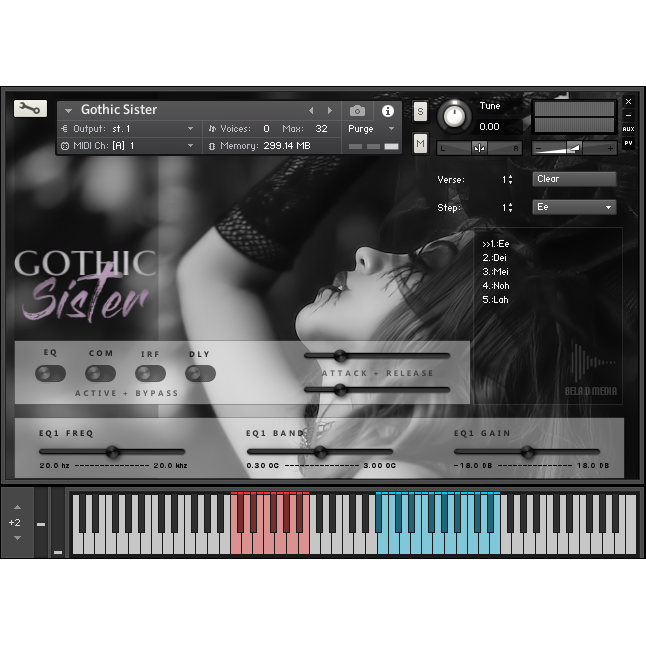646x646 pixels.
Task: Toggle the IRF reverb switch
Action: click(150, 373)
